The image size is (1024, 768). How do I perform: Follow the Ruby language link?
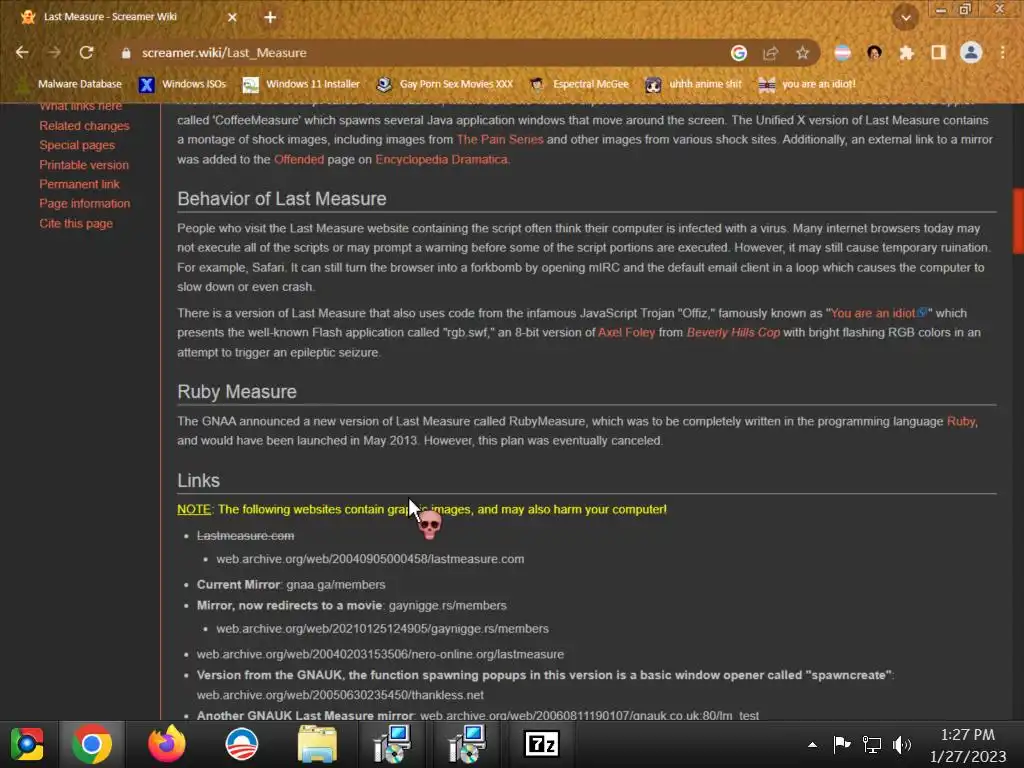pyautogui.click(x=961, y=421)
